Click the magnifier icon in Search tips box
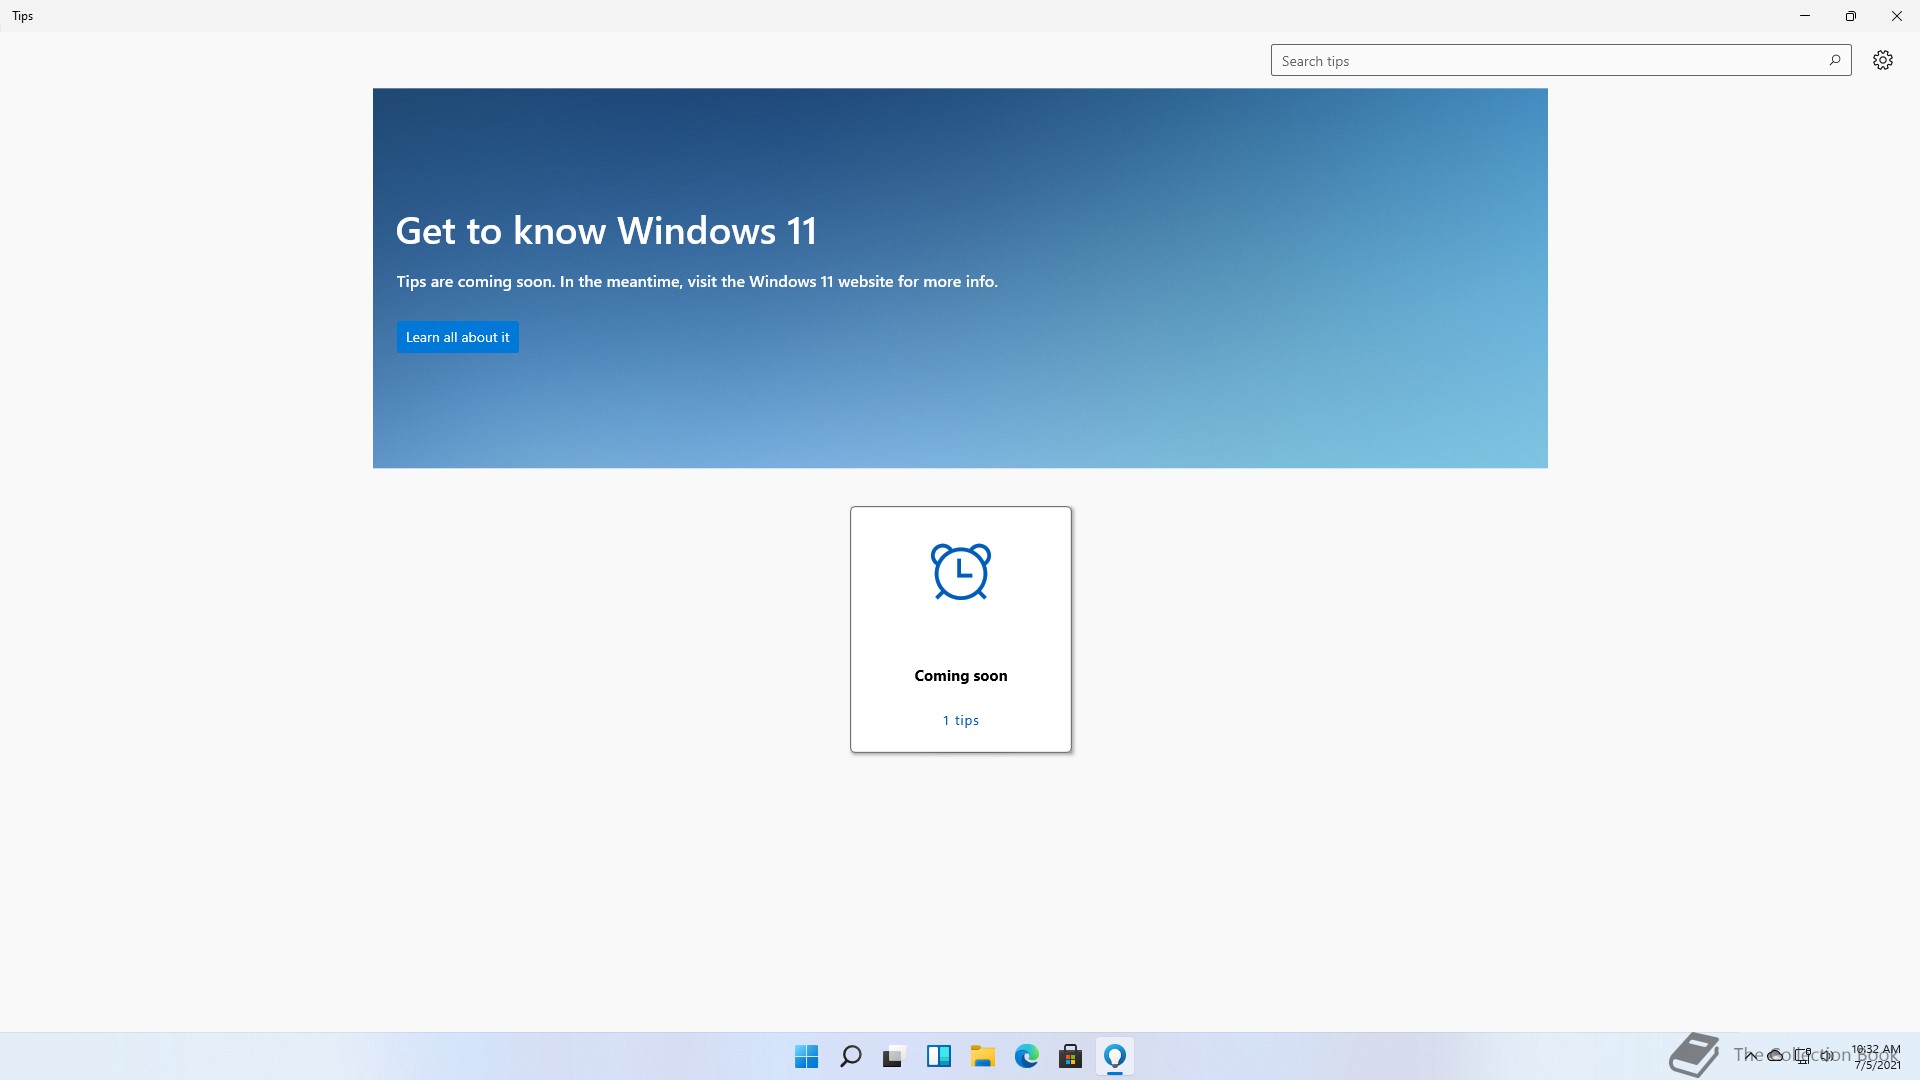 click(1835, 60)
